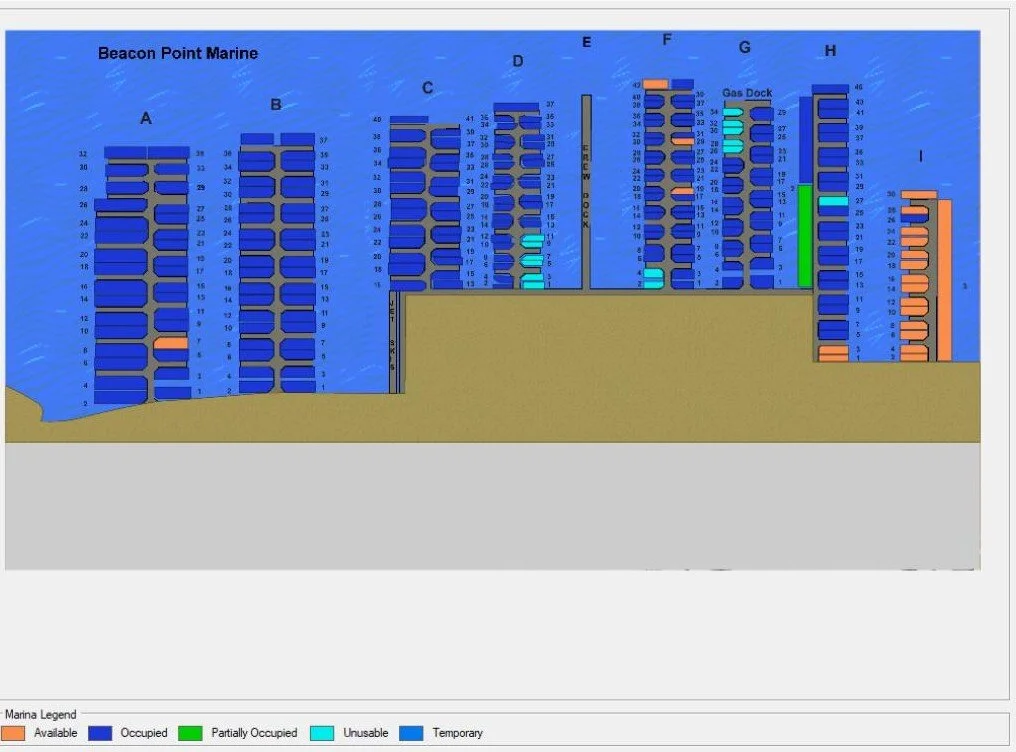This screenshot has height=752, width=1016.
Task: Select the cyan slip 34 at Gas Dock
Action: coord(733,112)
